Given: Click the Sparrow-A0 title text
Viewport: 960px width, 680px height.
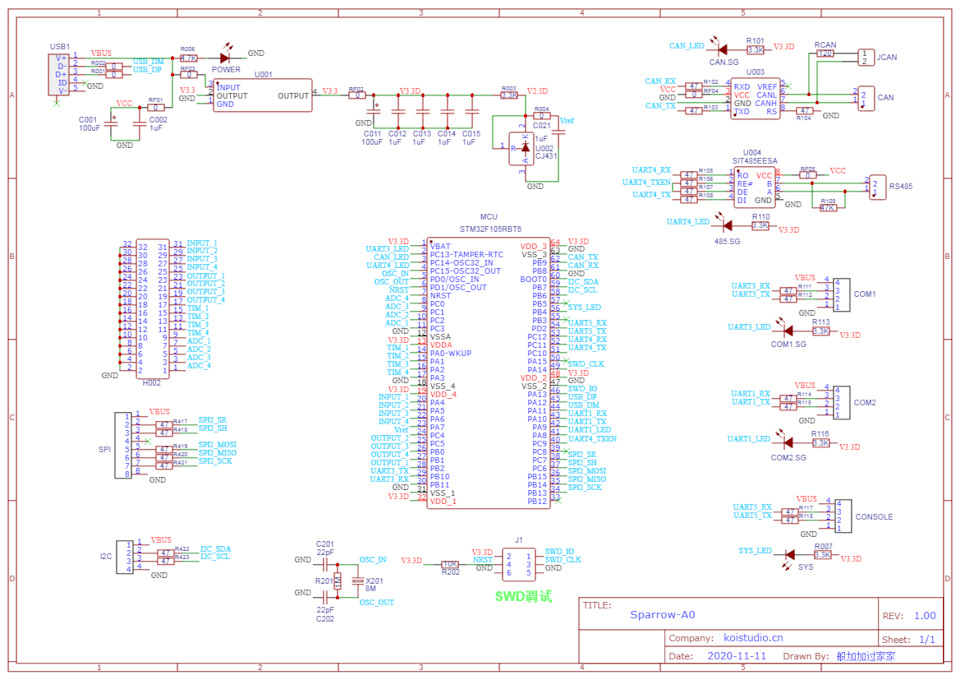Looking at the screenshot, I should 660,615.
